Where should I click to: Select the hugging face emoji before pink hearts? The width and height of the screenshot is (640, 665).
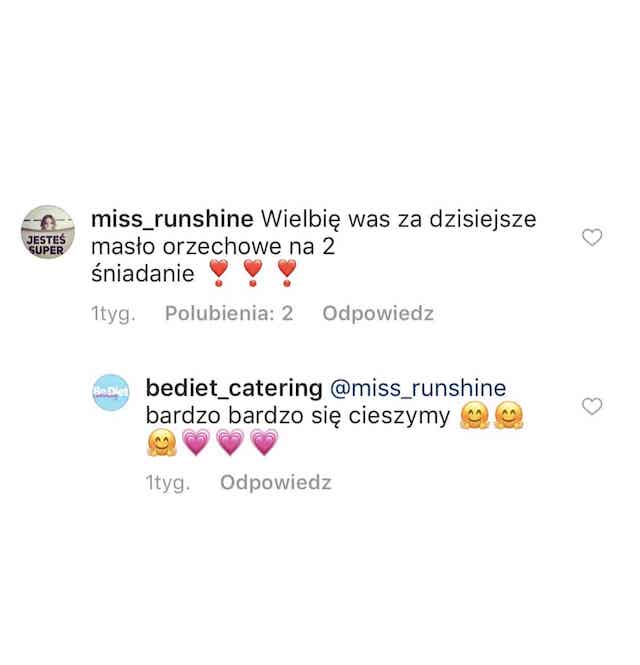click(x=162, y=442)
